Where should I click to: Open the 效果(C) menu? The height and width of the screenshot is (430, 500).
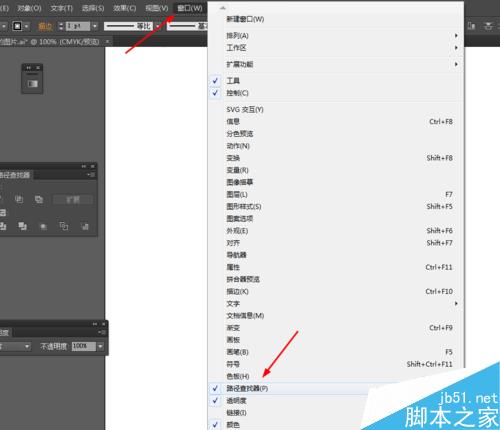click(124, 8)
